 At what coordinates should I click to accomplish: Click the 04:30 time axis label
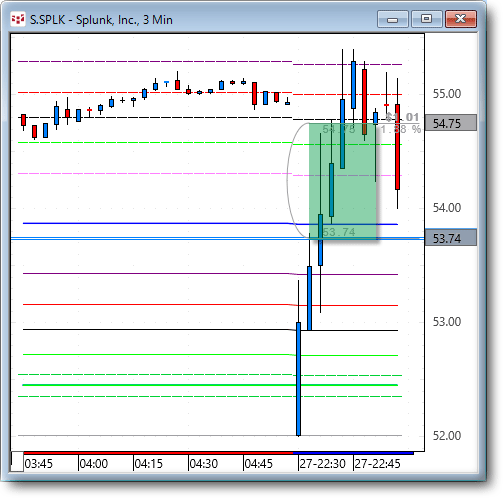[204, 464]
